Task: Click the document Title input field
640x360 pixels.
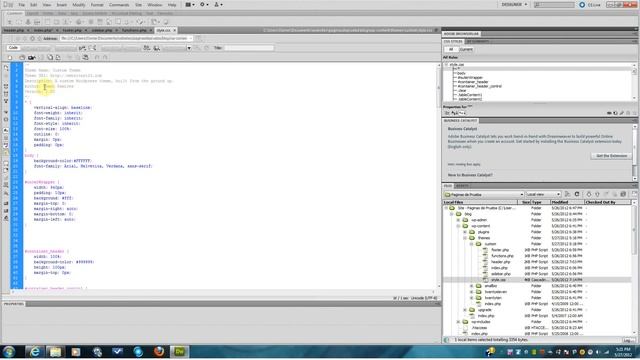Action: [249, 48]
